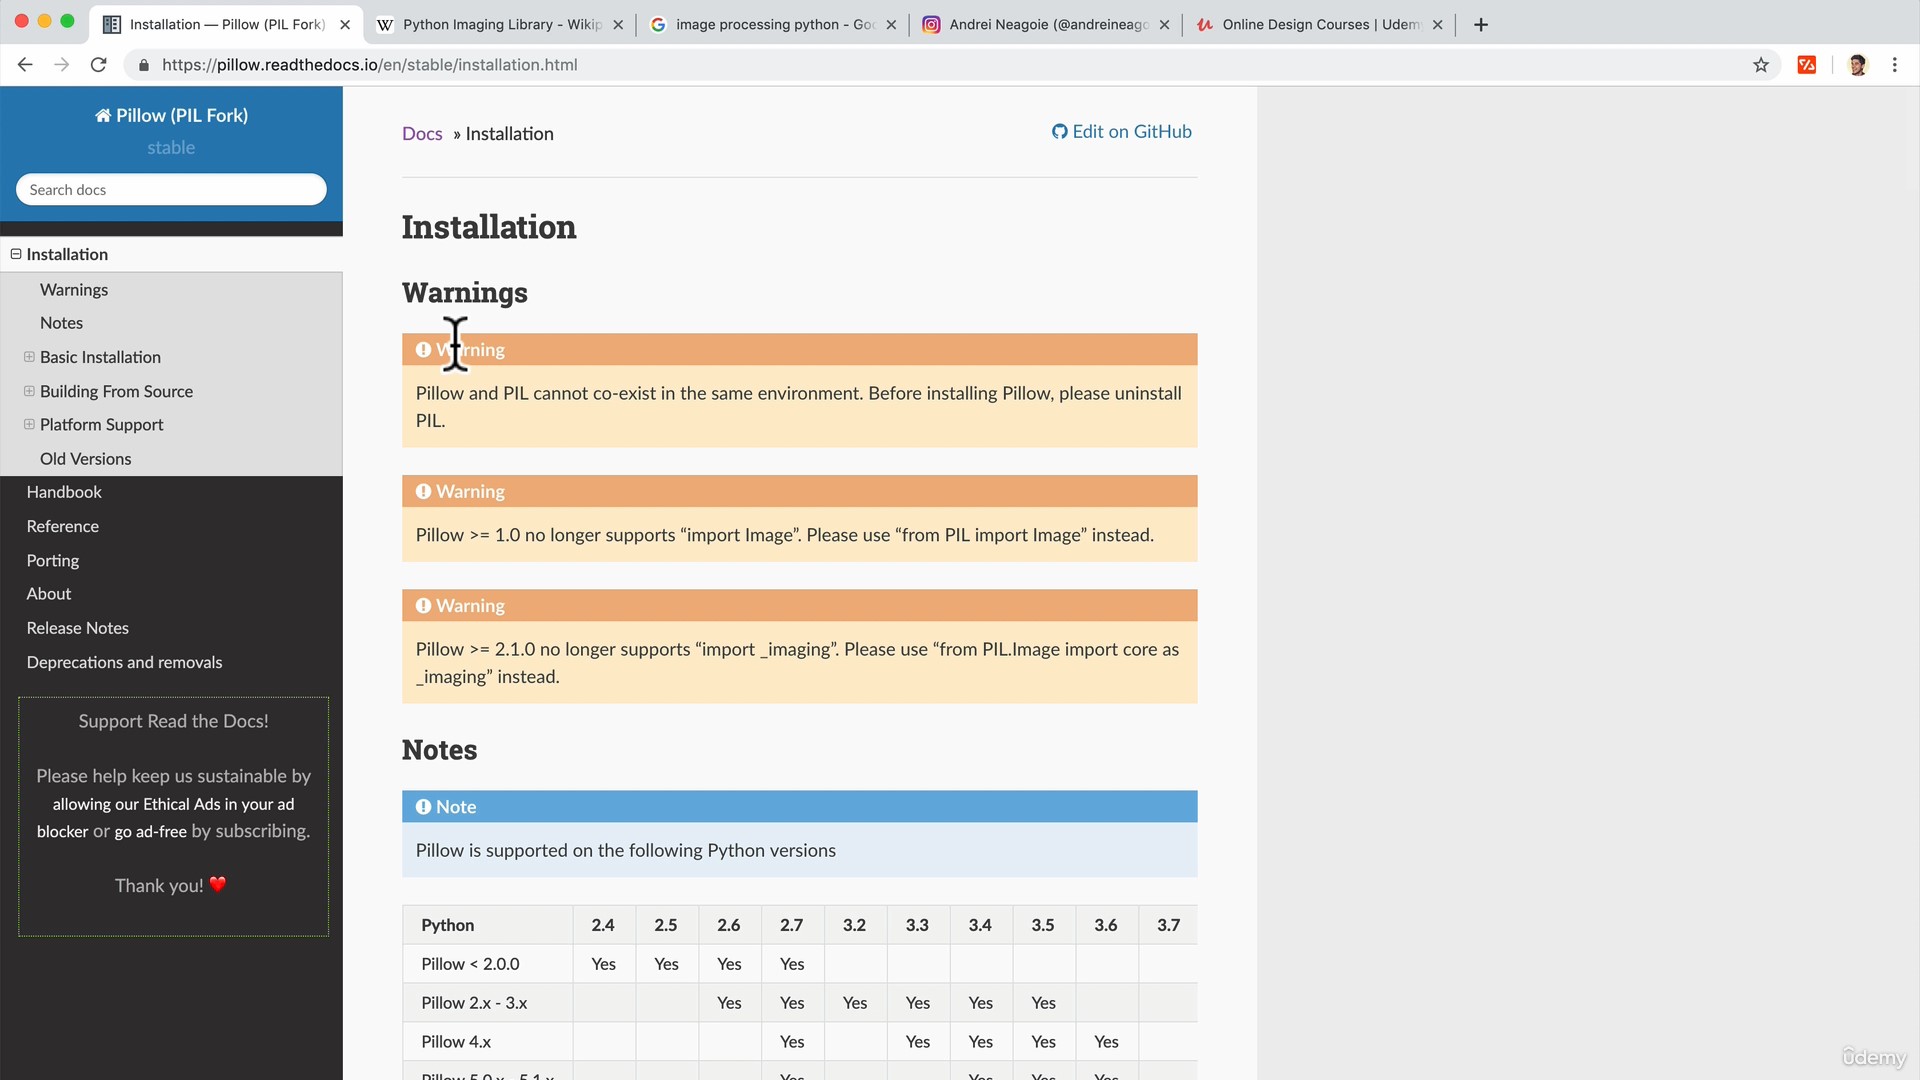Viewport: 1920px width, 1080px height.
Task: Click the Notes section heading
Action: click(439, 750)
